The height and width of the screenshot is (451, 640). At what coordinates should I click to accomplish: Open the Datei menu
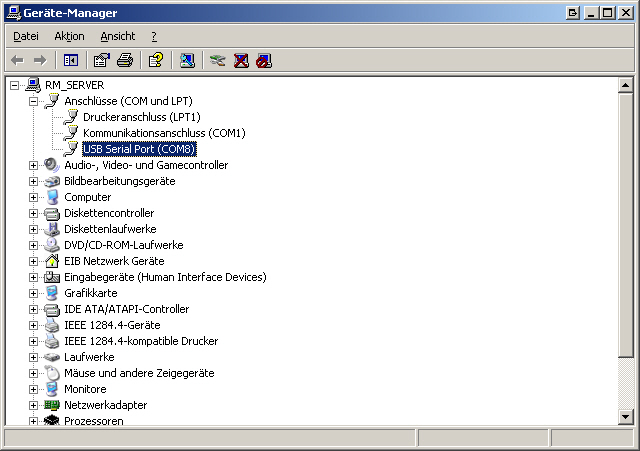click(25, 36)
